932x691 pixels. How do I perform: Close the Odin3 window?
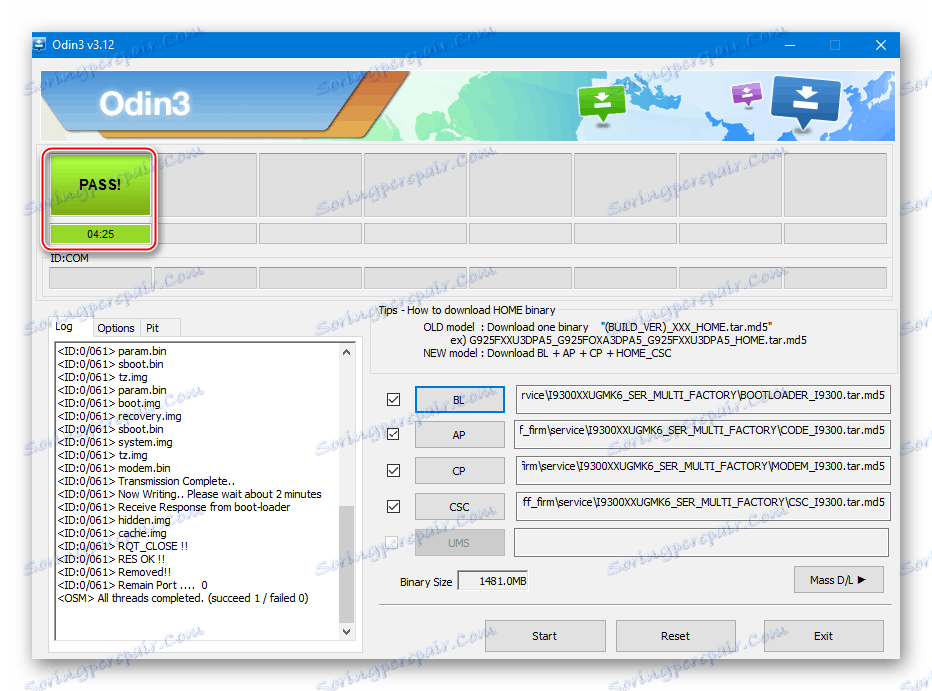[881, 45]
